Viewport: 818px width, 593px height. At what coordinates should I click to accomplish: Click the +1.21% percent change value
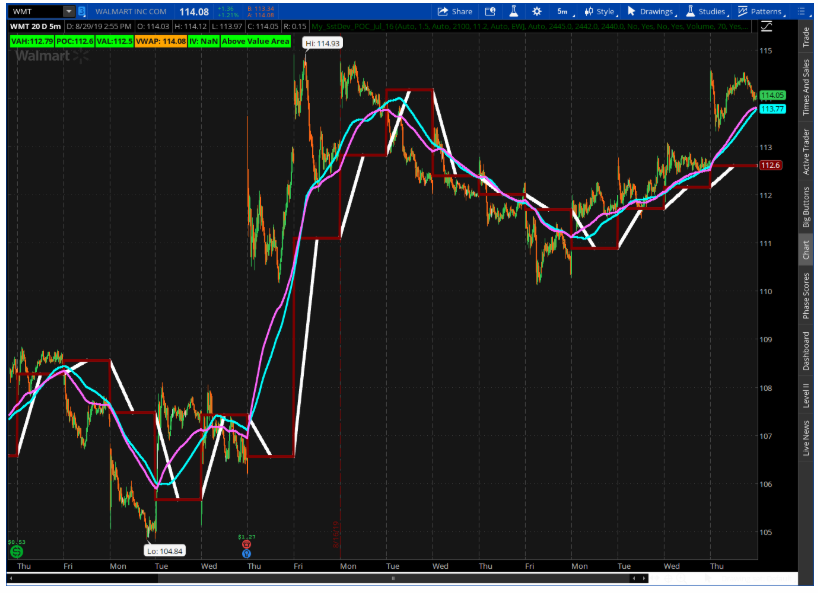[x=227, y=15]
